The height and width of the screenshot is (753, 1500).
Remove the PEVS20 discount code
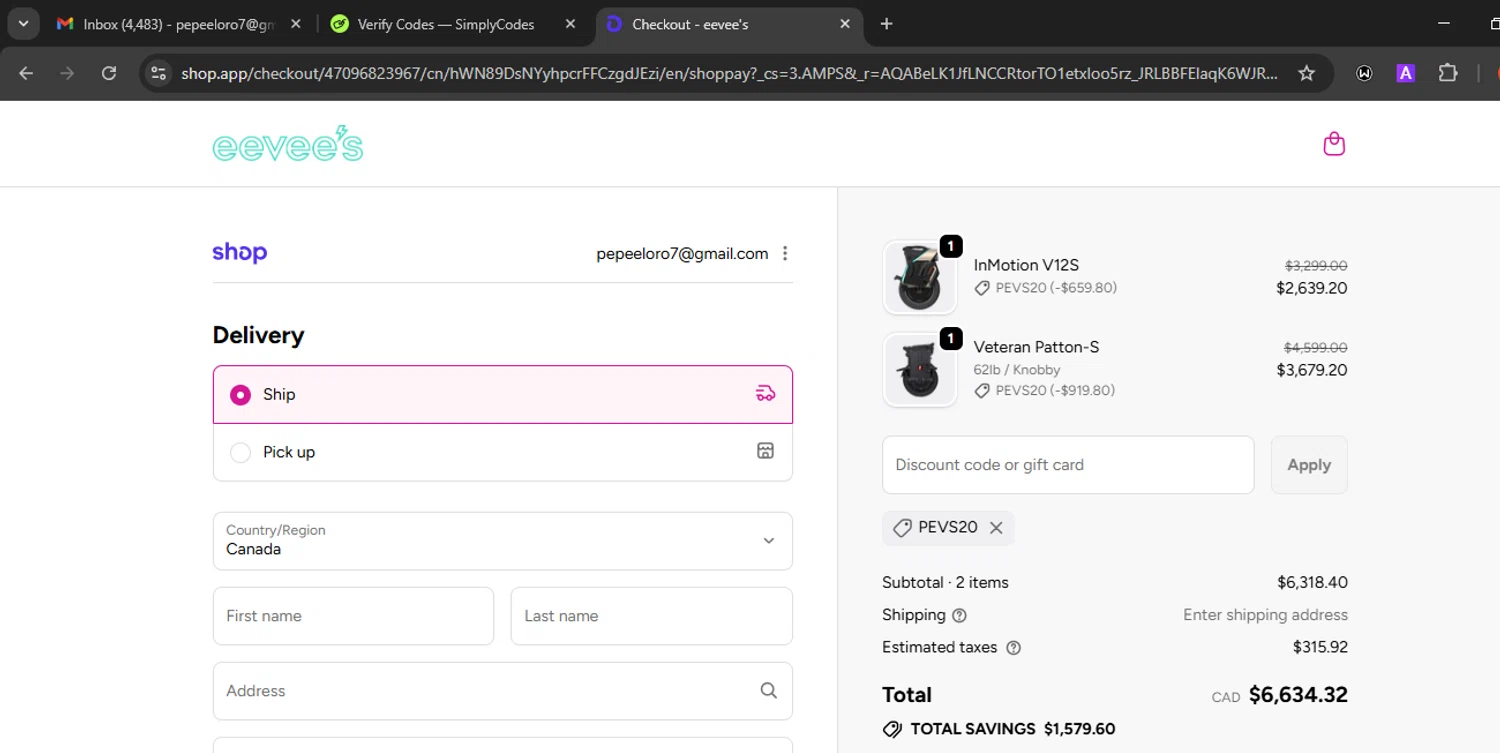click(996, 528)
